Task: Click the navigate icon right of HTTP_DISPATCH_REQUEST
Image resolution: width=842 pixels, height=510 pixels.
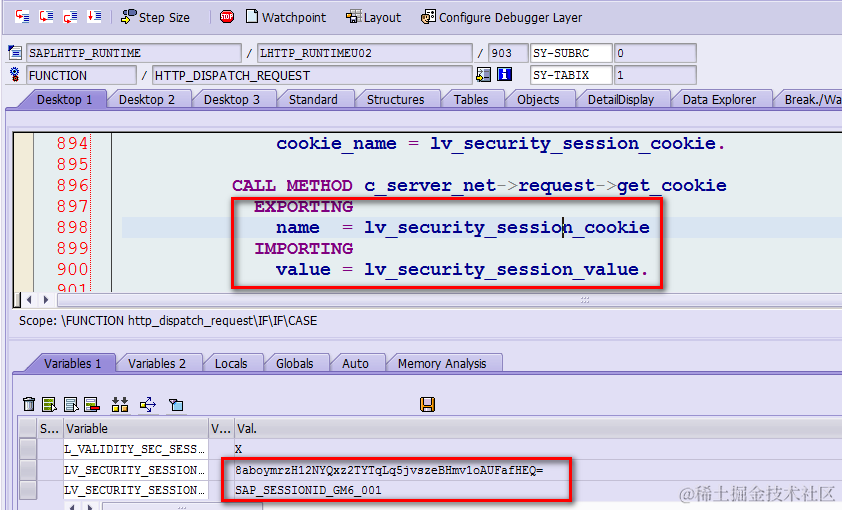Action: (x=483, y=75)
